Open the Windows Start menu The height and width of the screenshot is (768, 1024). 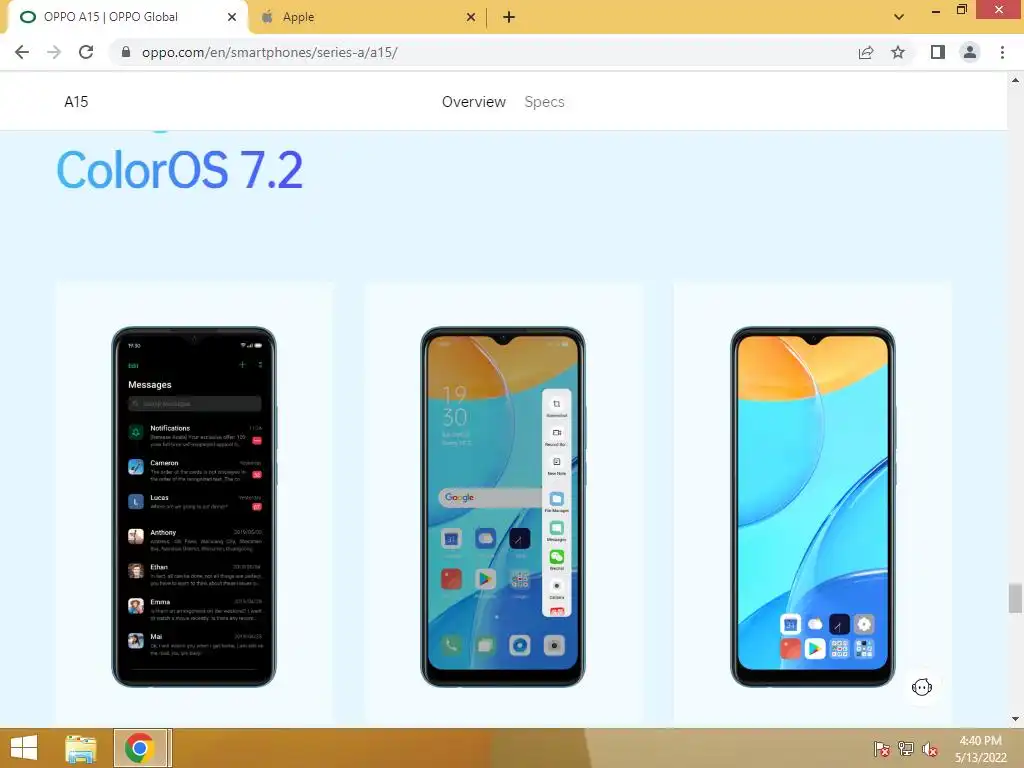pyautogui.click(x=24, y=748)
